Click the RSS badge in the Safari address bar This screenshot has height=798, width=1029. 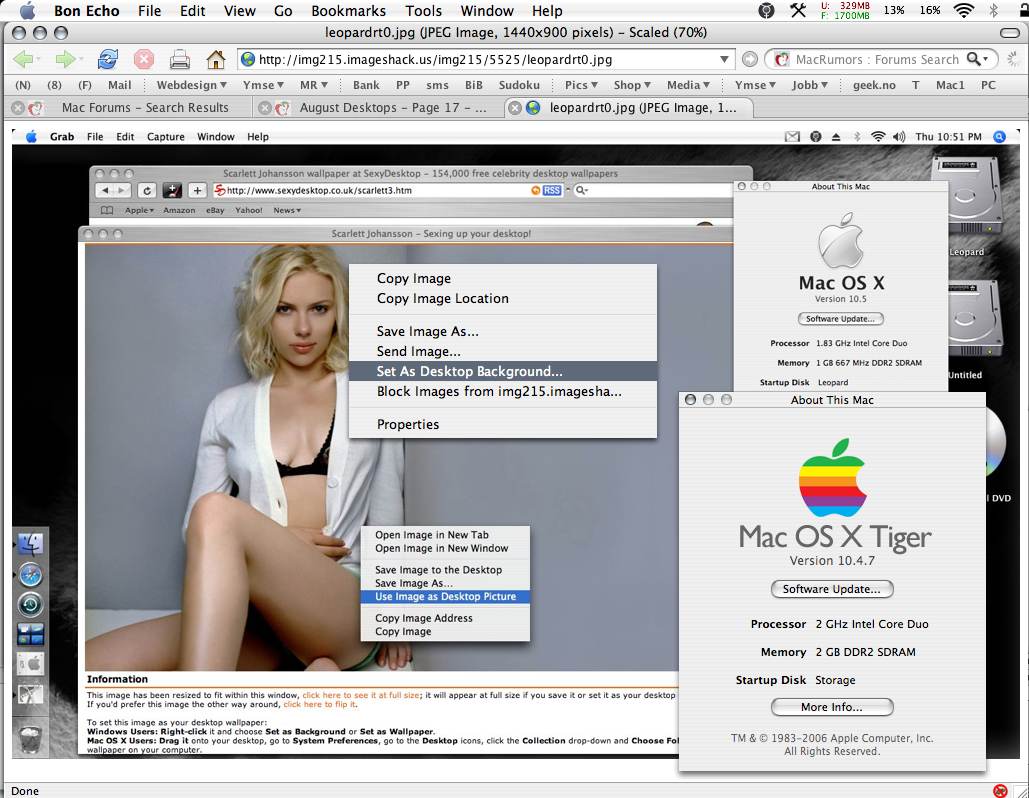click(x=552, y=190)
